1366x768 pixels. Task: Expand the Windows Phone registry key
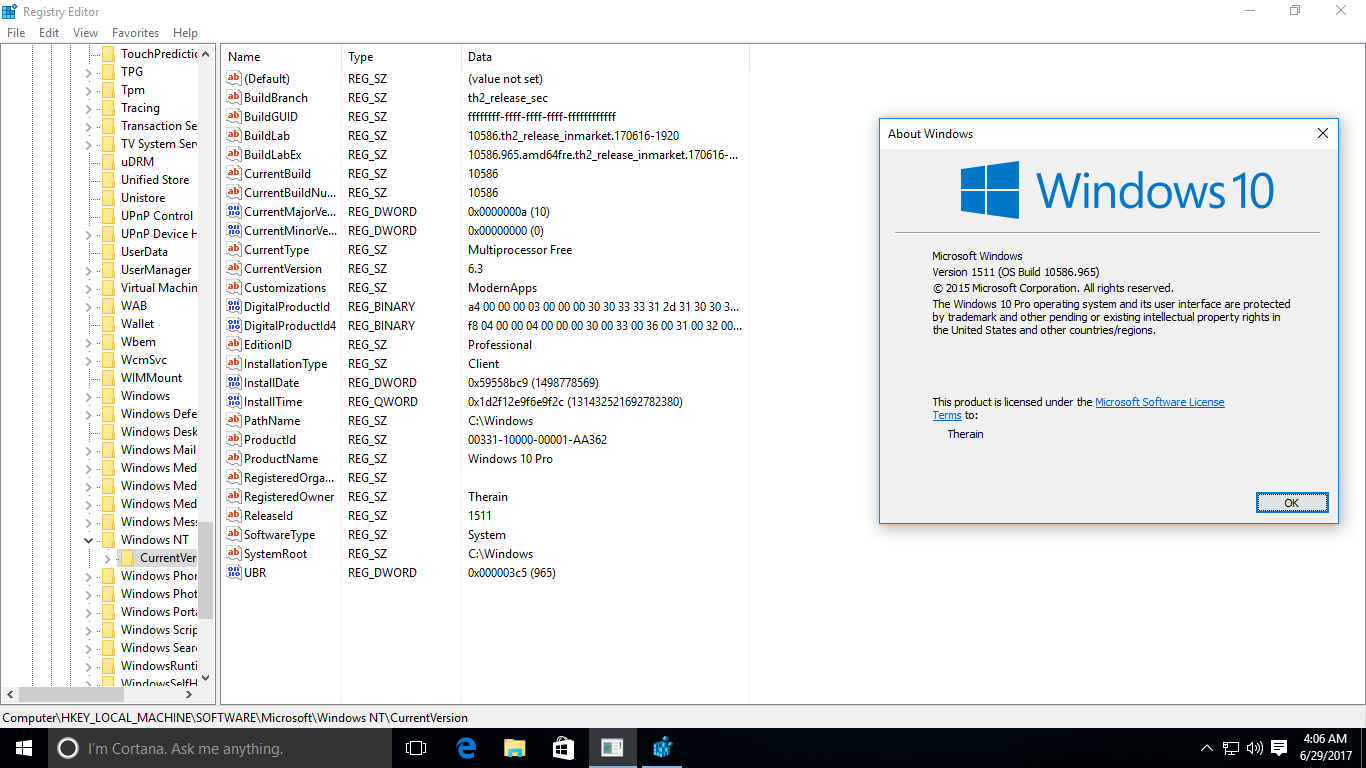tap(88, 576)
